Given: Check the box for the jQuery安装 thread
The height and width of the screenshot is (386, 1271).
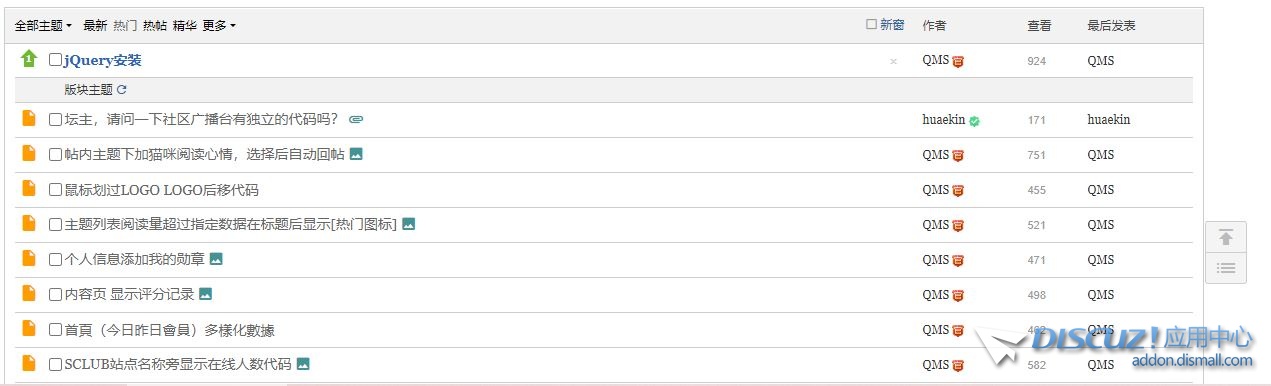Looking at the screenshot, I should click(55, 60).
